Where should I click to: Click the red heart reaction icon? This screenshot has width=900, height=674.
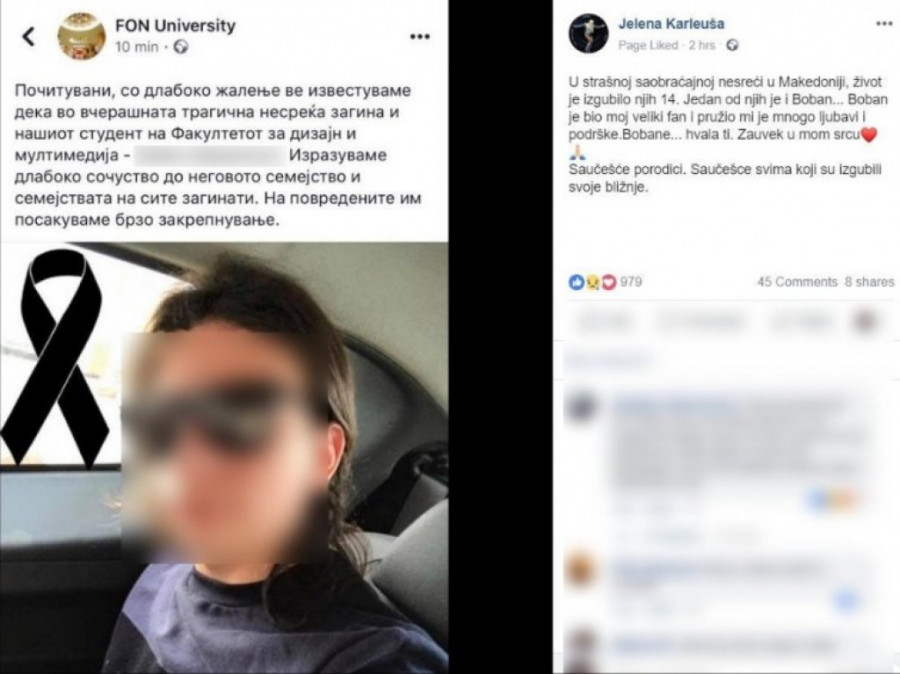coord(608,282)
